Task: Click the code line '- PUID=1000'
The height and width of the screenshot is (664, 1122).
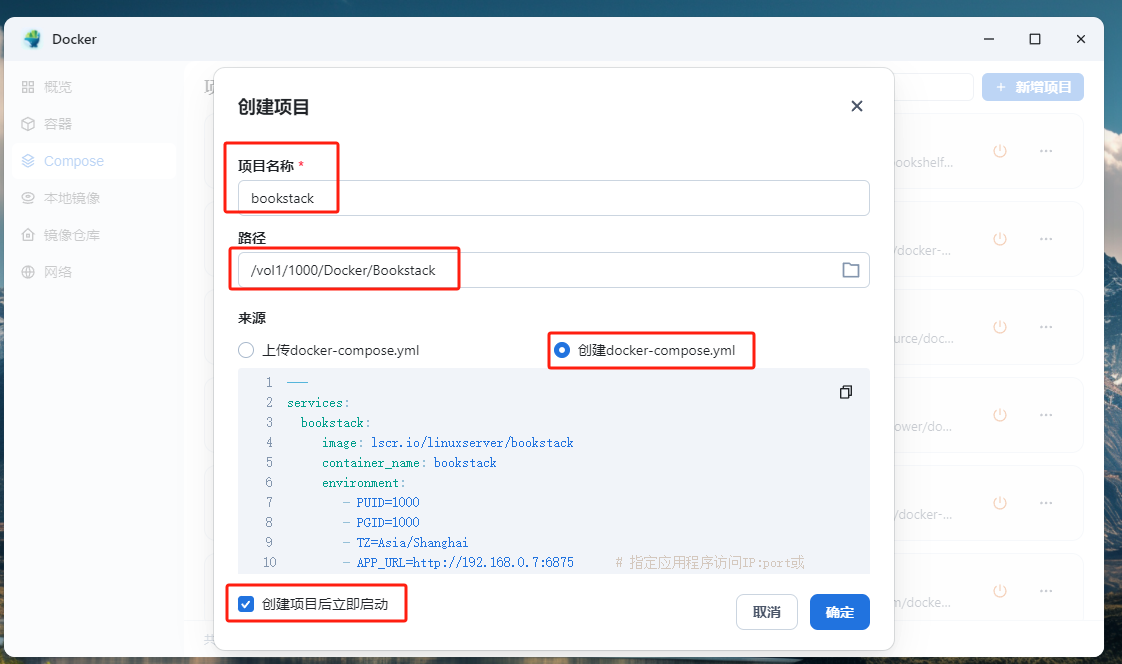Action: coord(381,503)
